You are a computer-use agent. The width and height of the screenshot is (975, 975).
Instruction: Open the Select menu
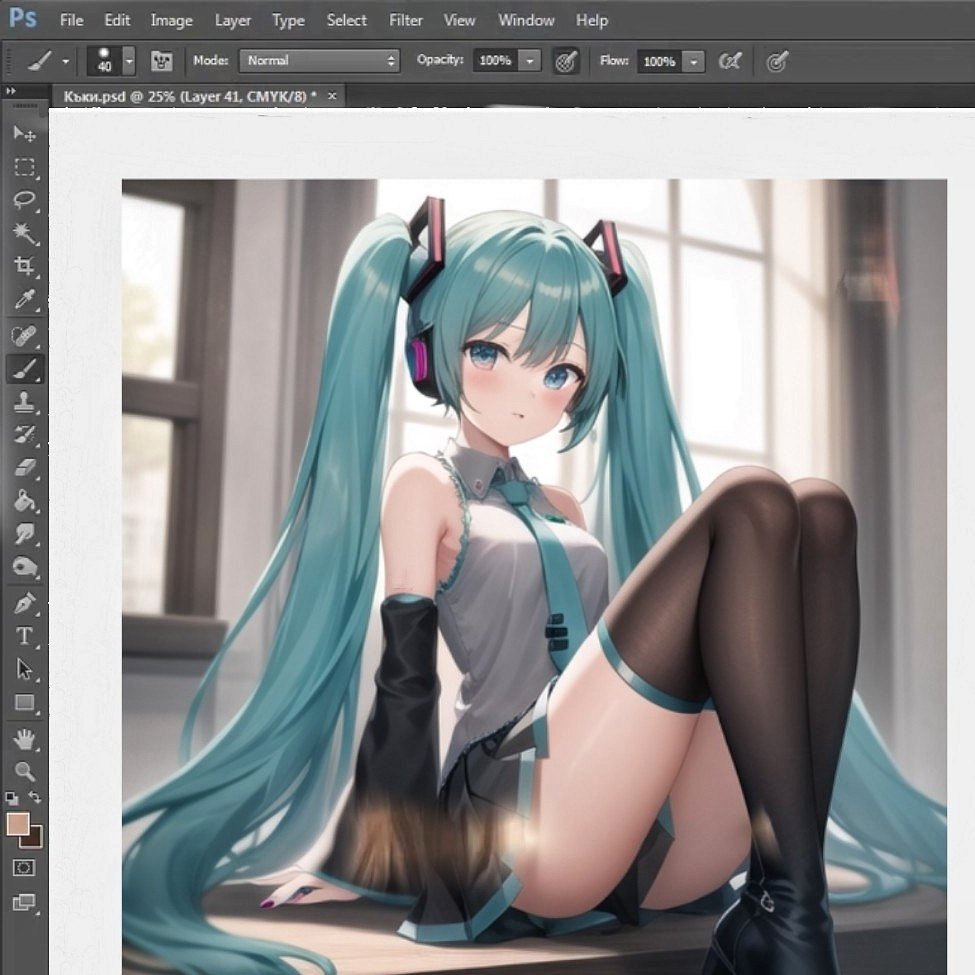346,20
